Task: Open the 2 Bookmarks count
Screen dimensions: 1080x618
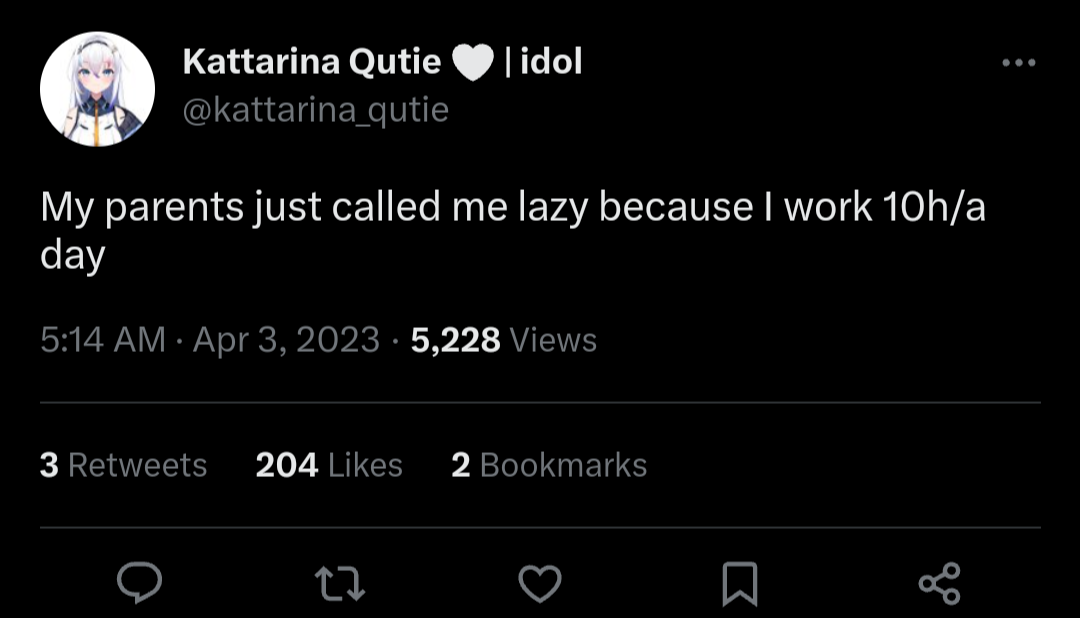Action: (549, 465)
